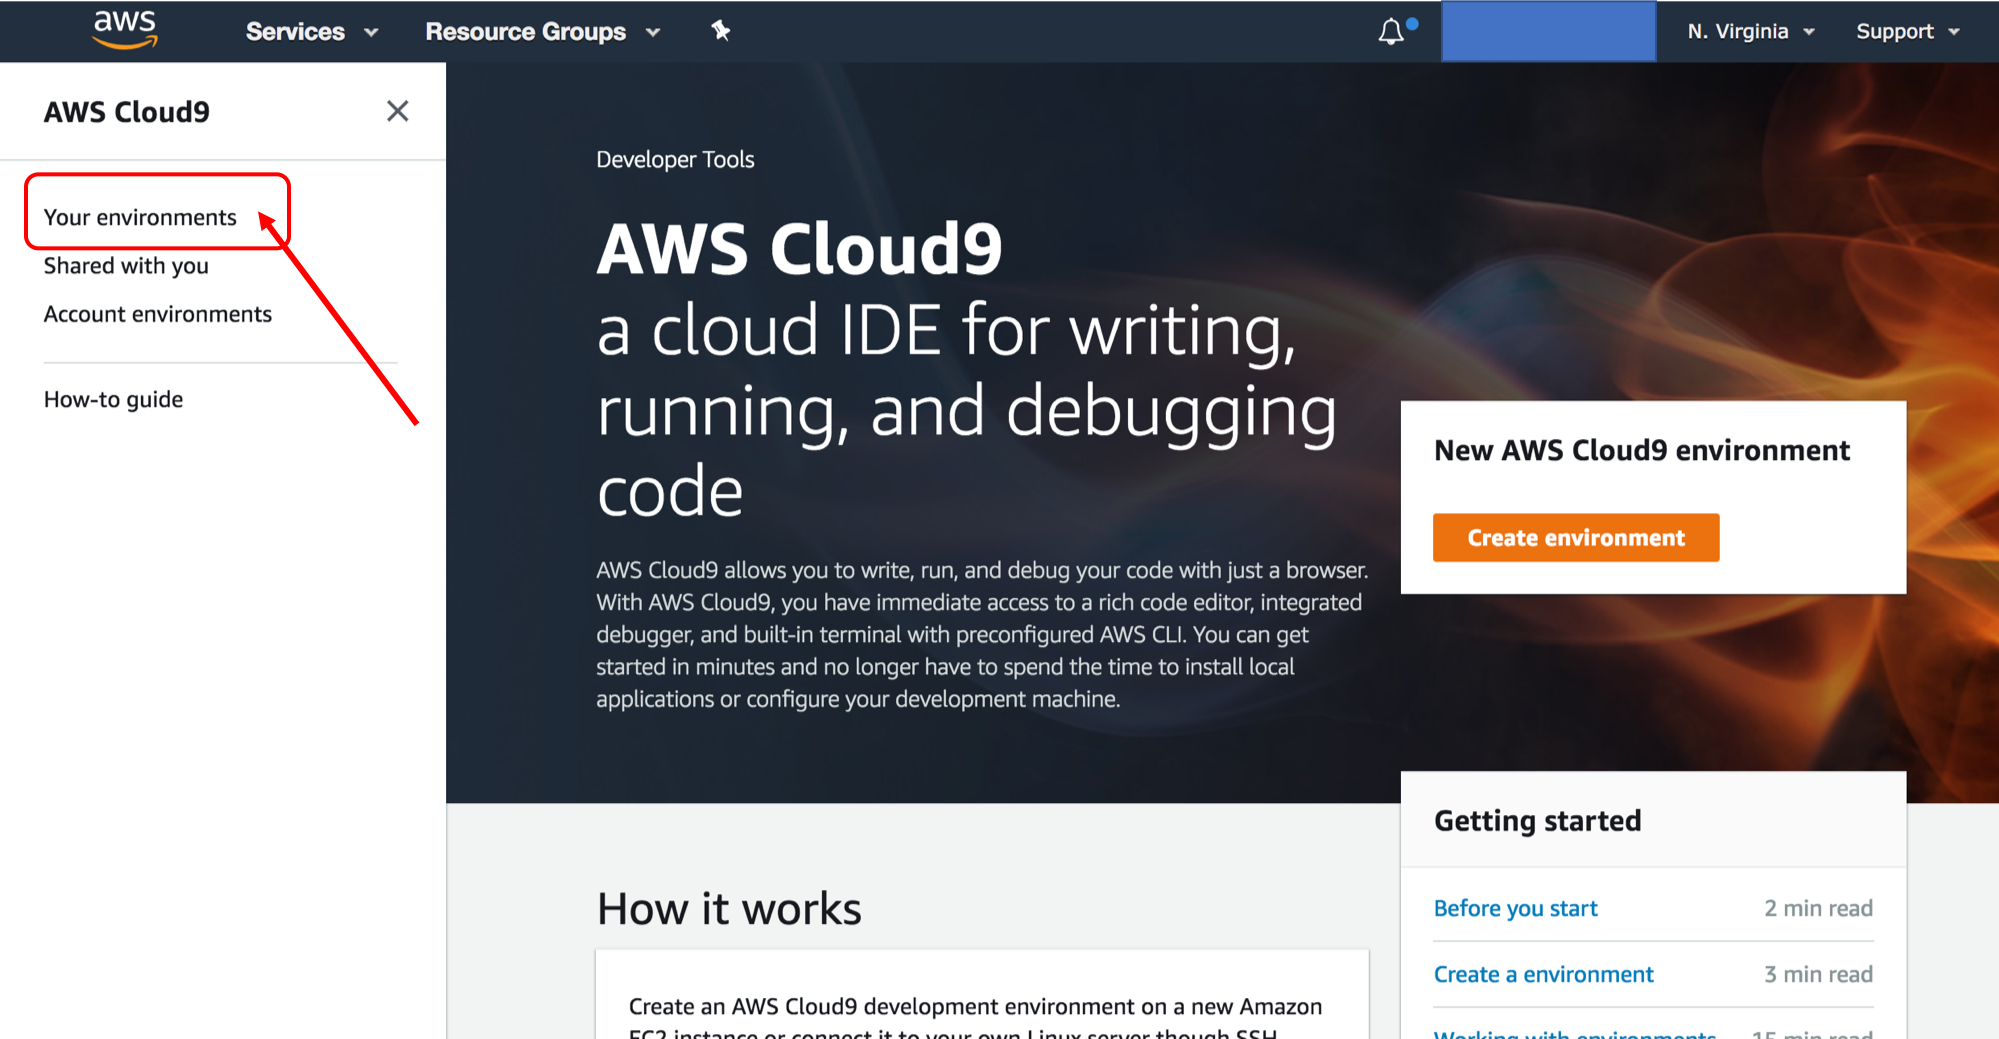Screen dimensions: 1999x1039
Task: Click the Getting started panel heading
Action: point(1537,821)
